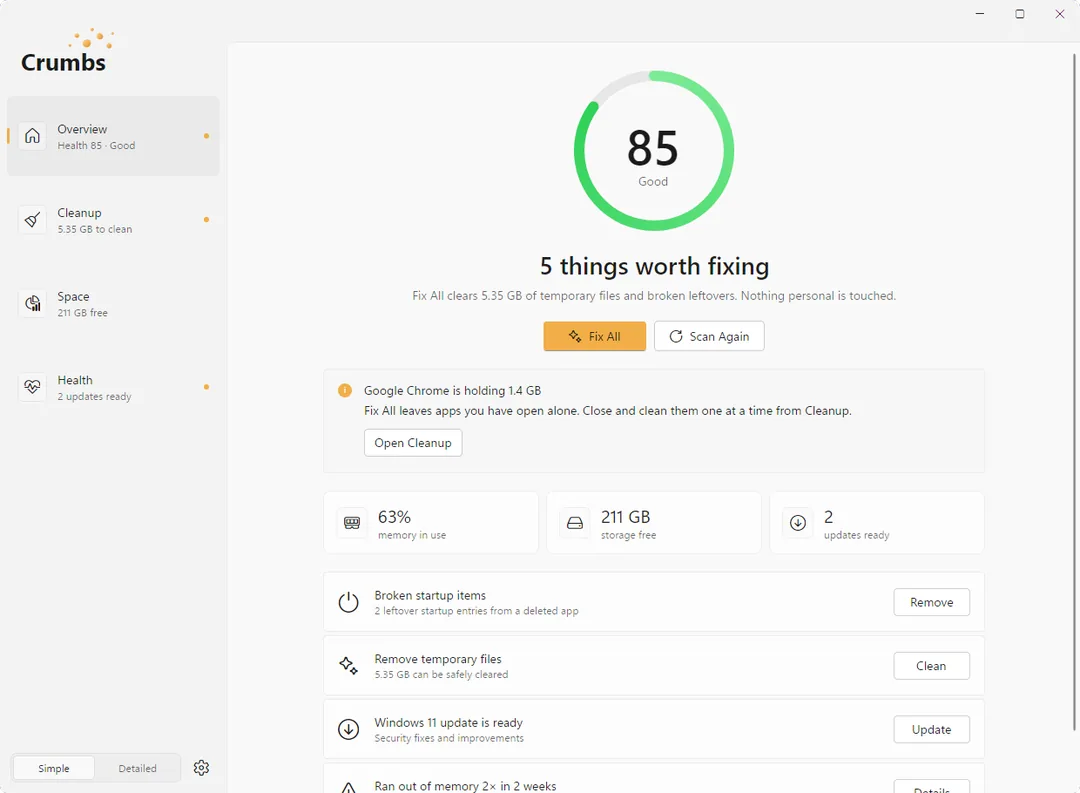1080x793 pixels.
Task: Click the download icon on updates ready card
Action: pyautogui.click(x=798, y=523)
